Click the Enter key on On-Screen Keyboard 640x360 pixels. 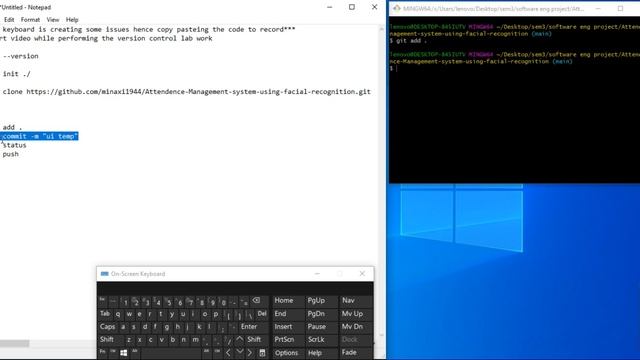tap(249, 327)
